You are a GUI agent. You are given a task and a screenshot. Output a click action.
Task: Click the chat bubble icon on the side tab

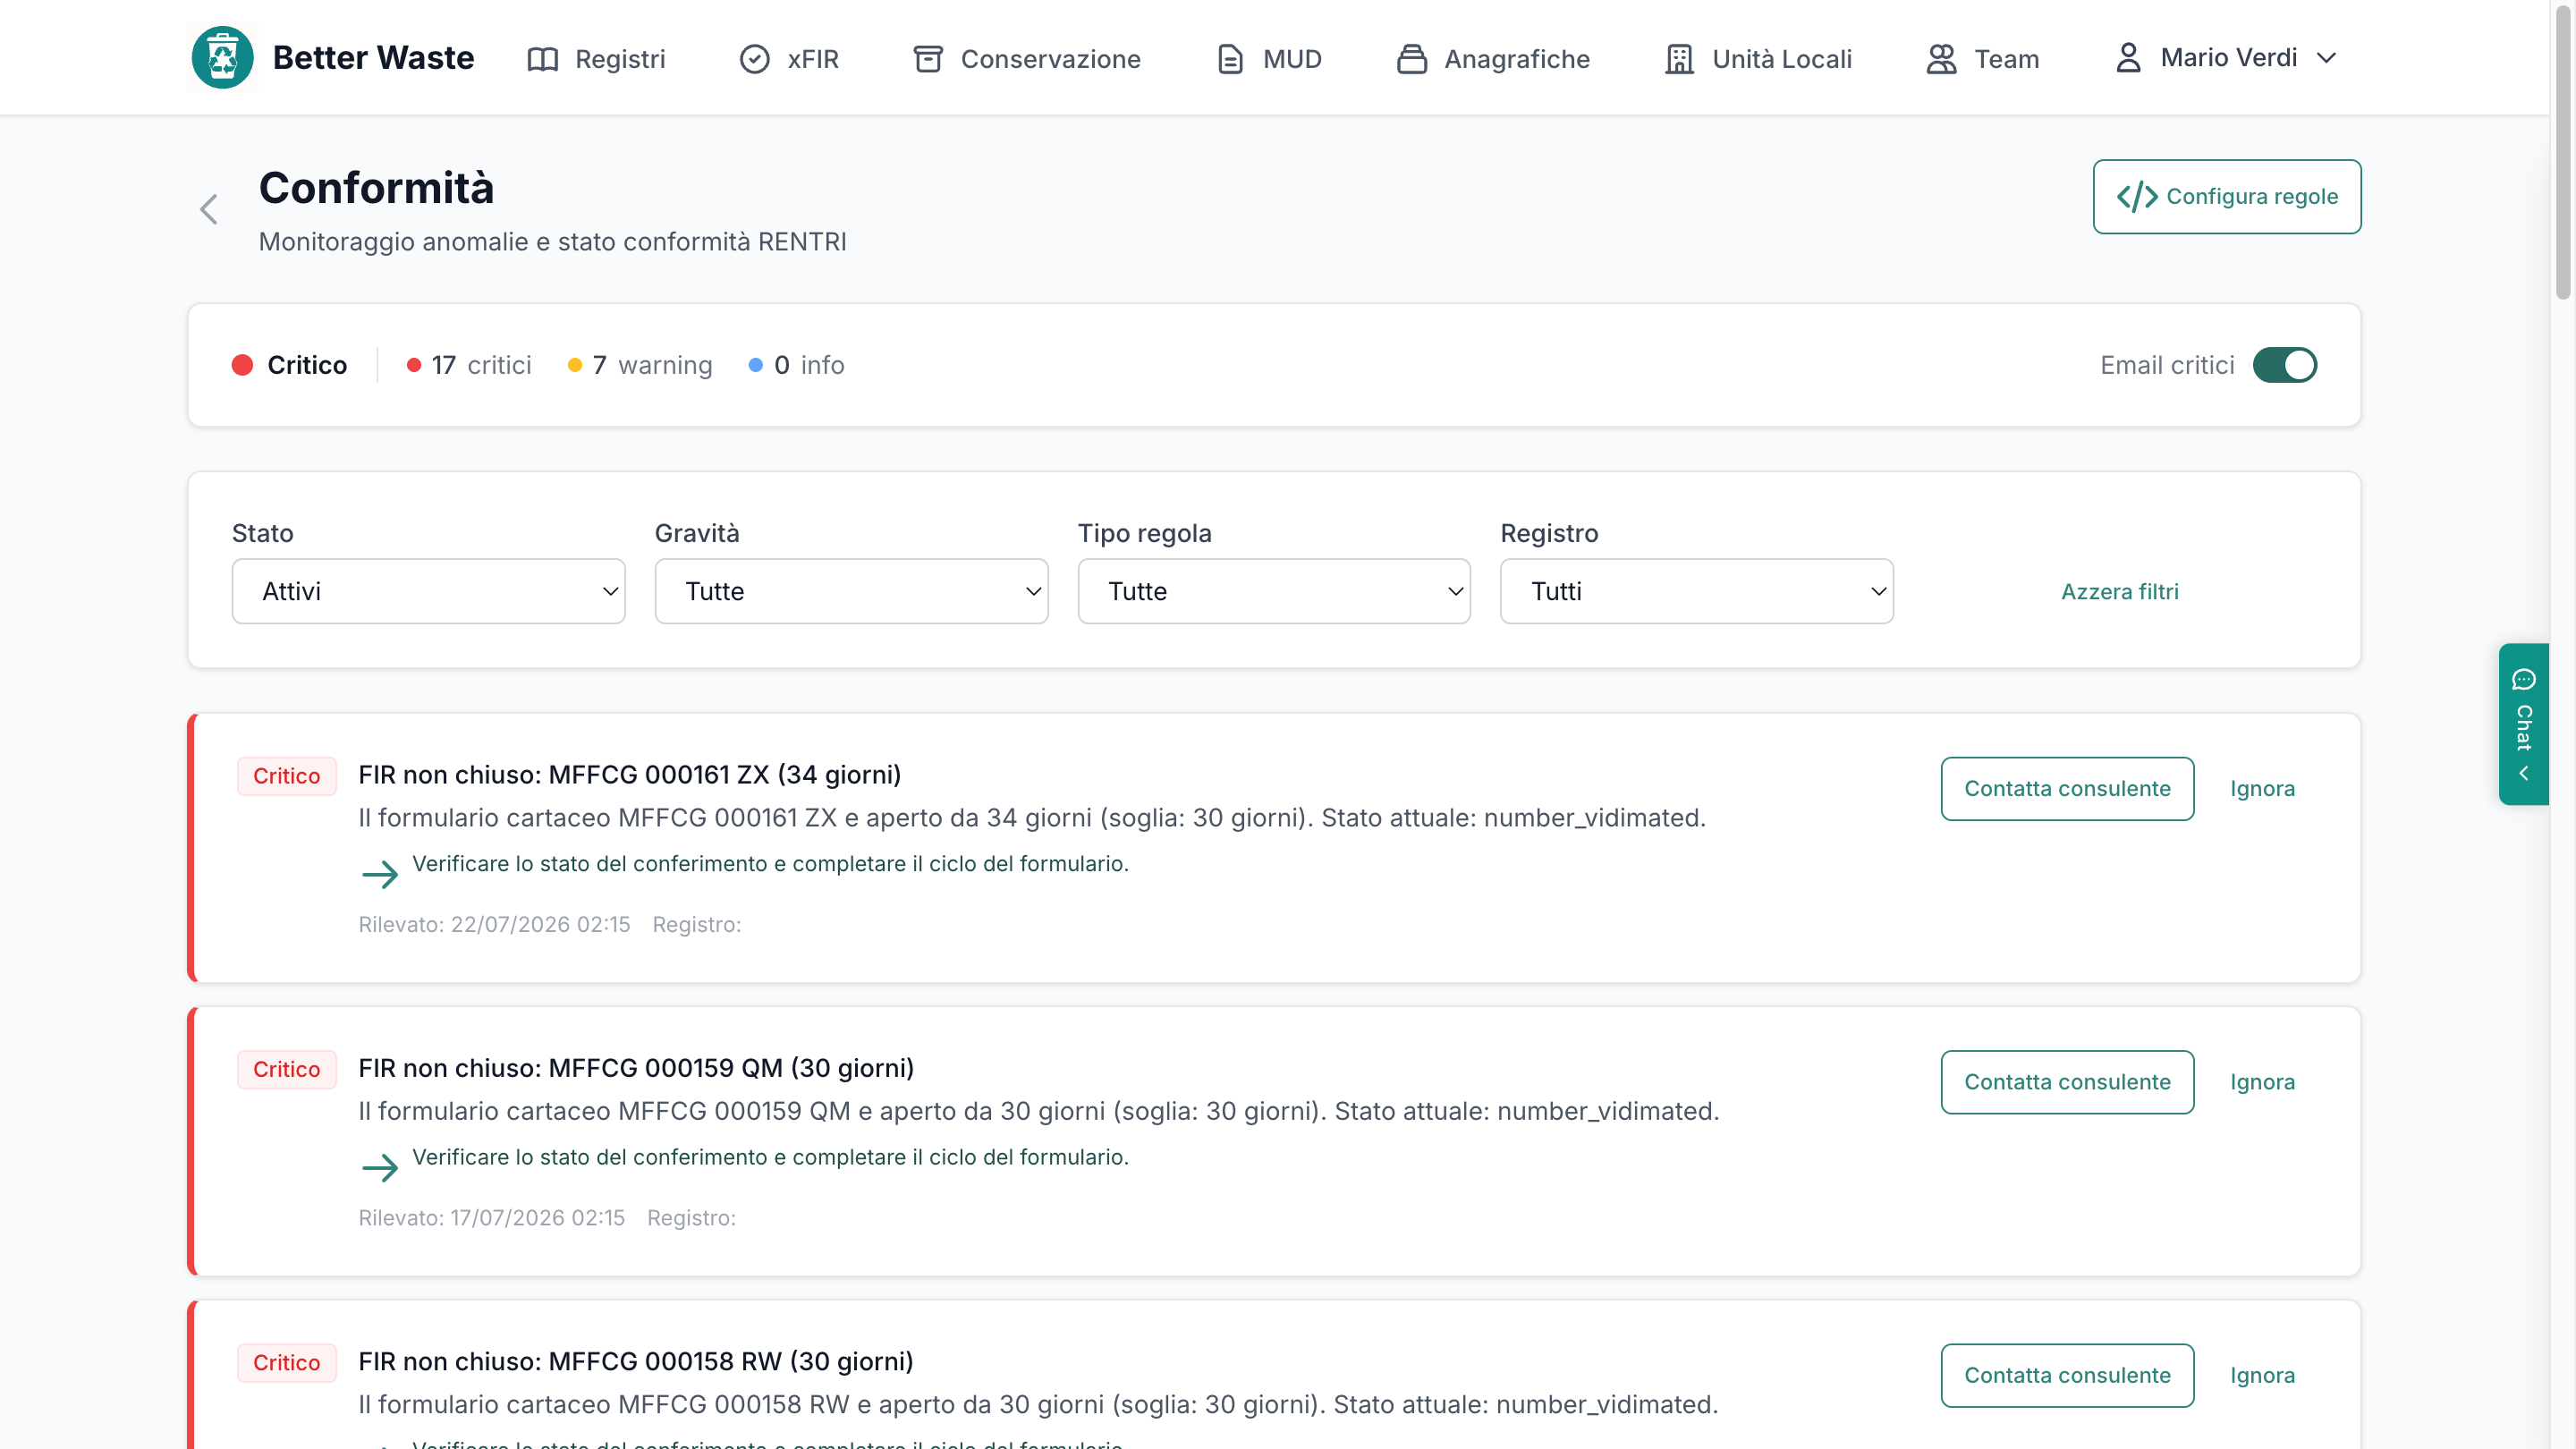click(x=2523, y=680)
